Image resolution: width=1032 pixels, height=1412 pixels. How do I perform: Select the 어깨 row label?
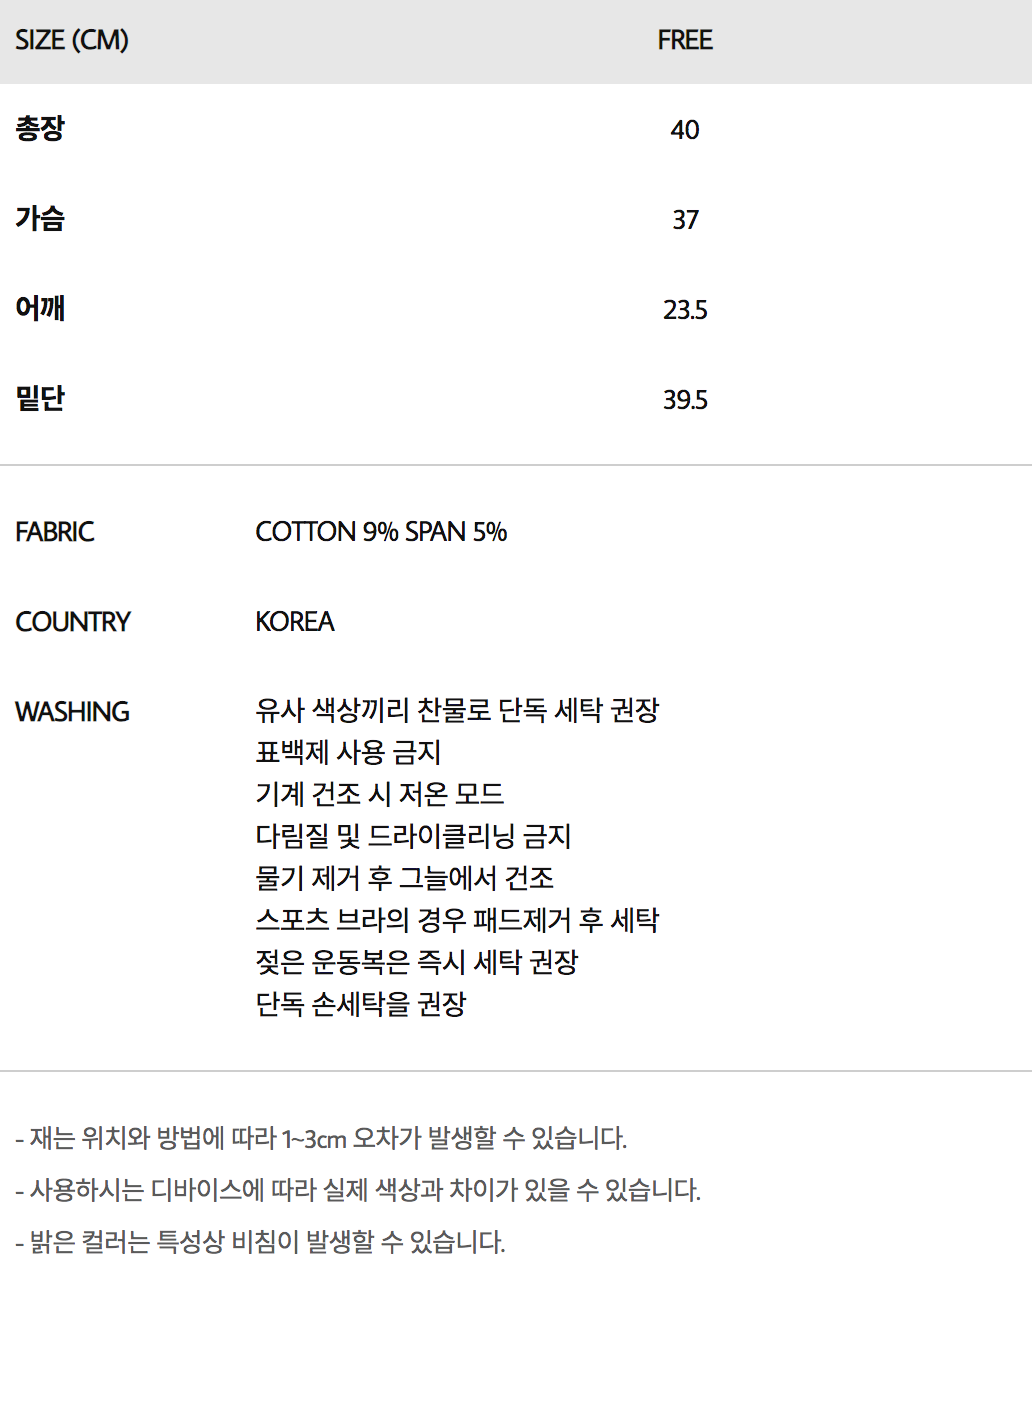pos(40,309)
